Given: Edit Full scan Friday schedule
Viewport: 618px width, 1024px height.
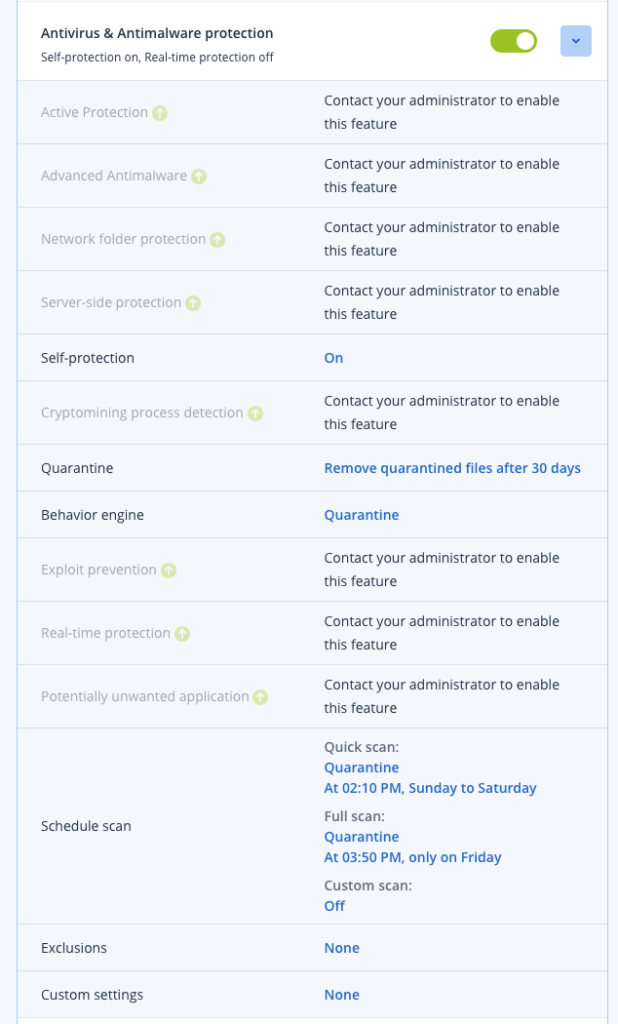Looking at the screenshot, I should 412,857.
